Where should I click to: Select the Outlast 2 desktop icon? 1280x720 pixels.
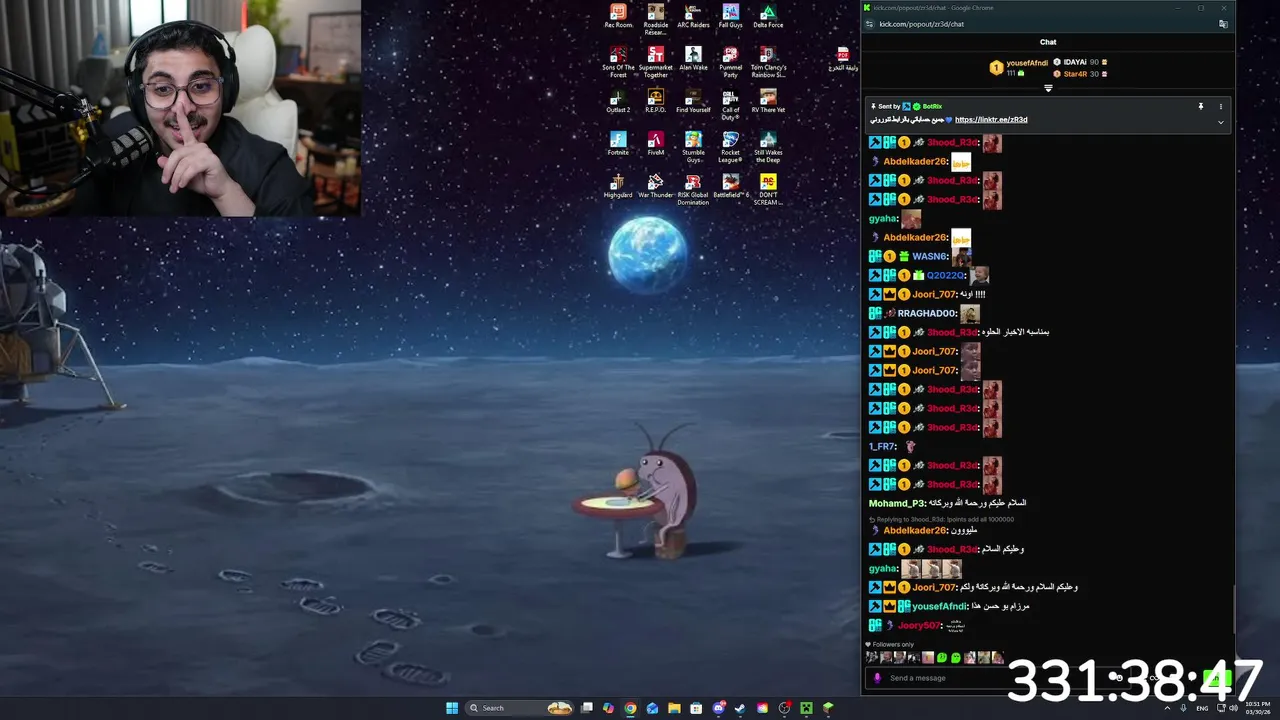(x=618, y=101)
